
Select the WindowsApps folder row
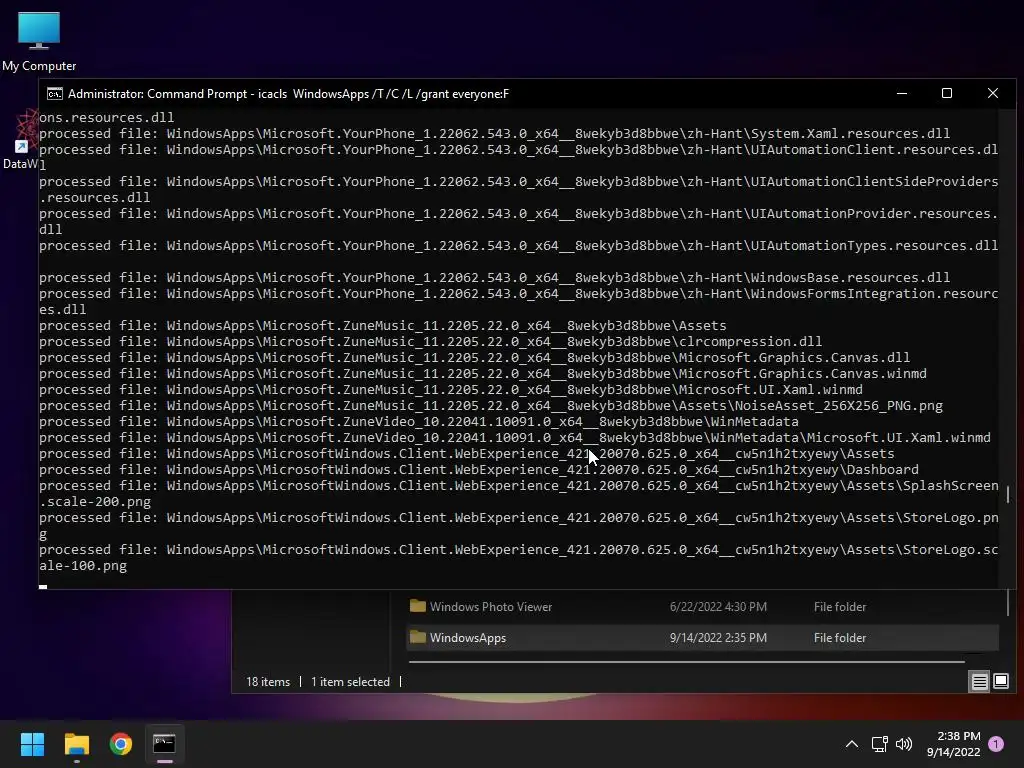[x=702, y=637]
